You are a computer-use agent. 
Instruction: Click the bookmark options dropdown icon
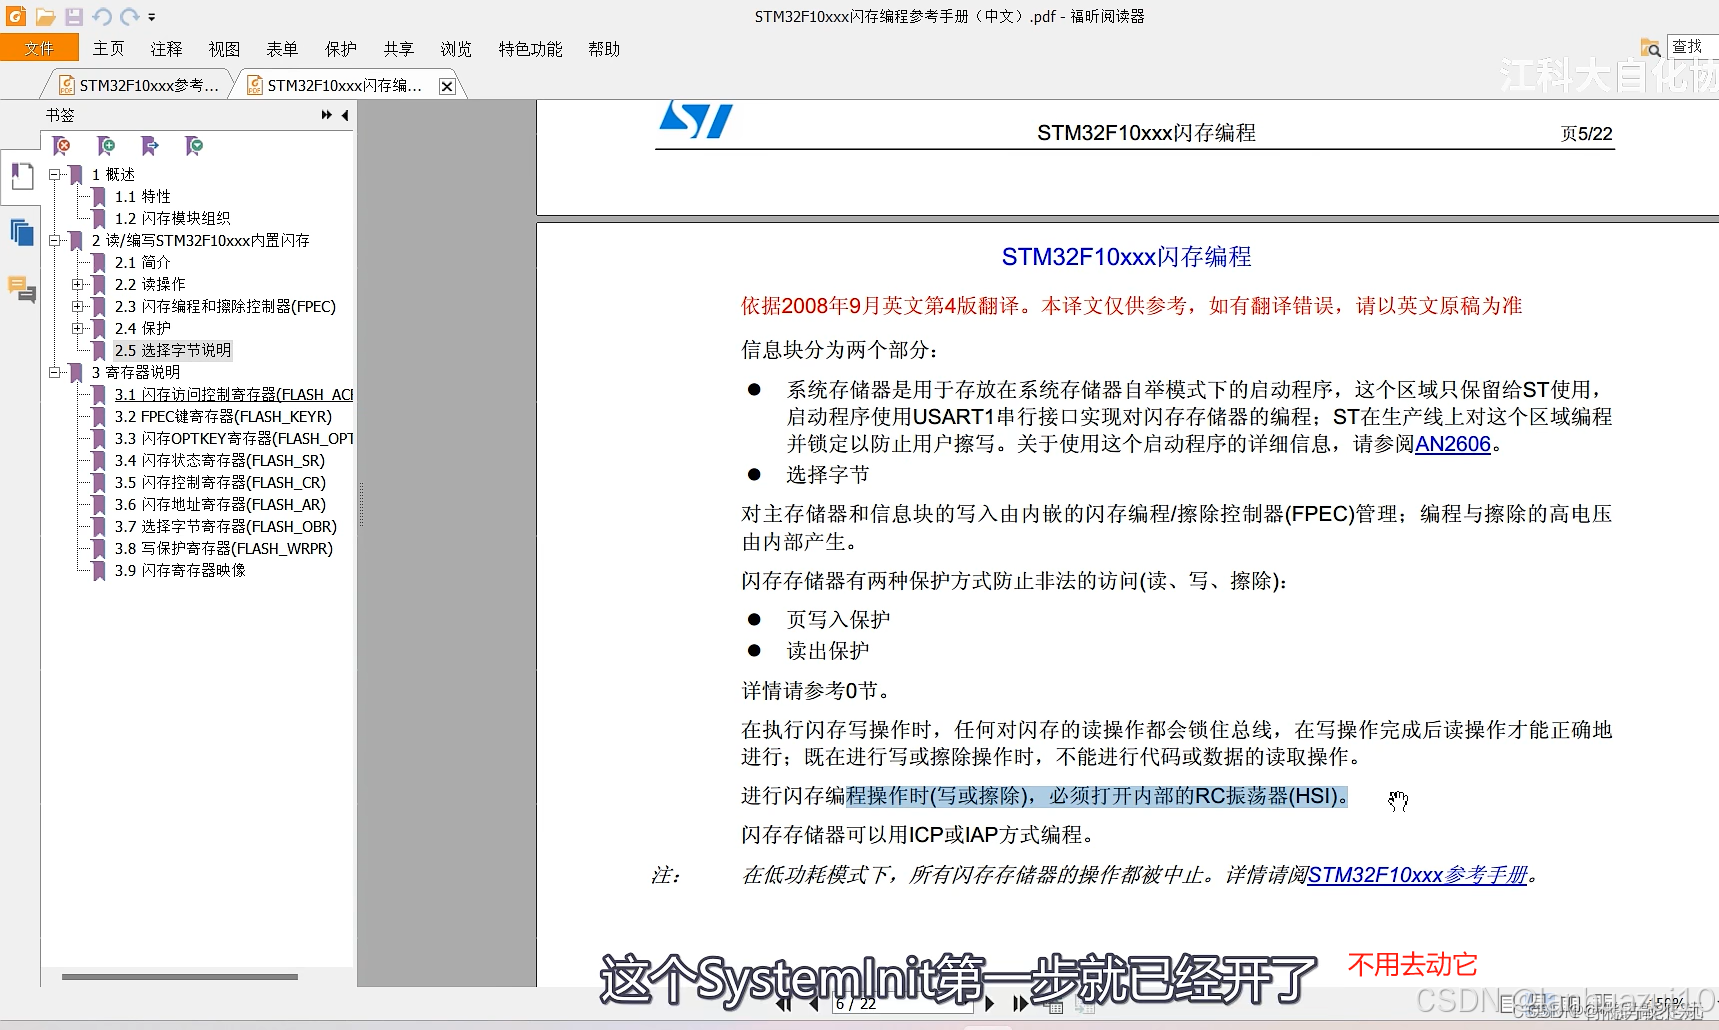(194, 146)
